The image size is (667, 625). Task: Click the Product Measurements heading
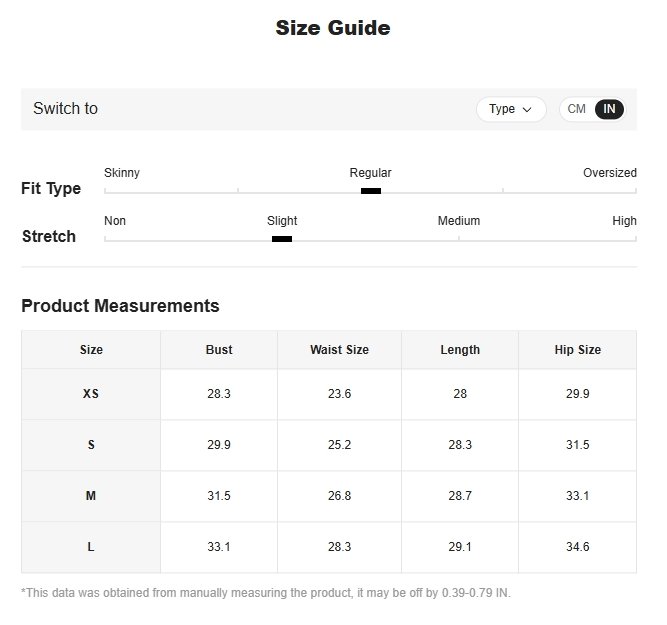[120, 306]
